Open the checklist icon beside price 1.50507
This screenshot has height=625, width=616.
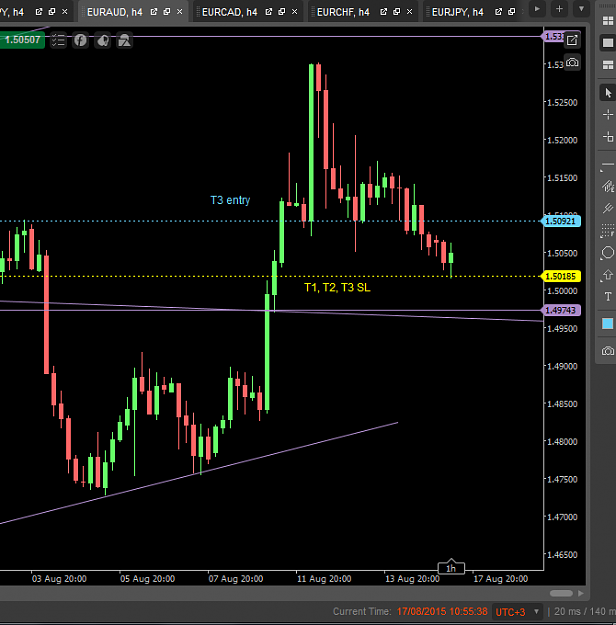tap(58, 40)
